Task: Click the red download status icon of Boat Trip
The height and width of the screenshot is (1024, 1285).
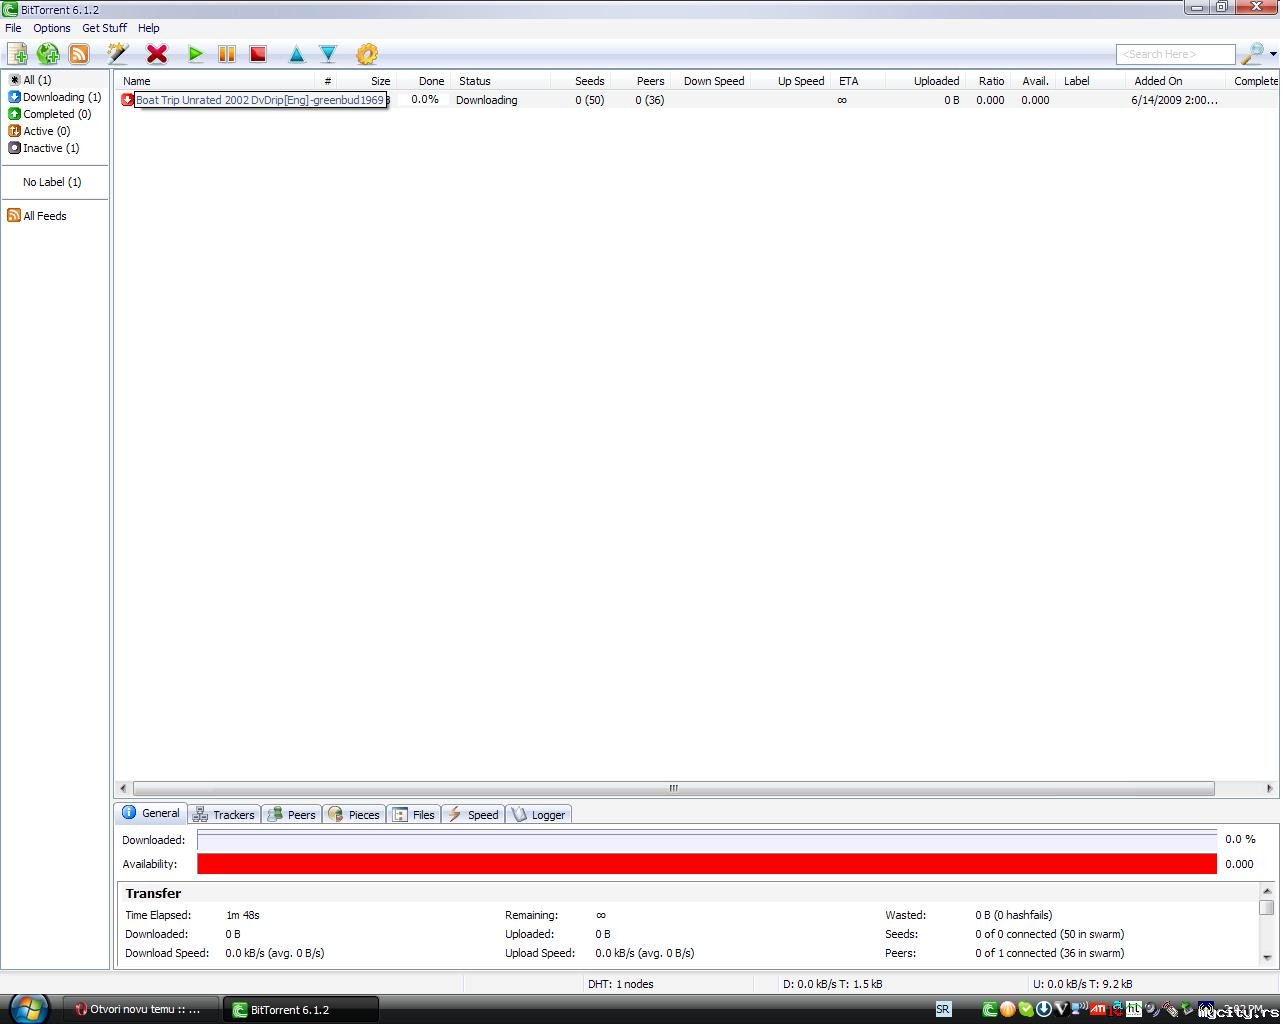Action: pos(127,100)
